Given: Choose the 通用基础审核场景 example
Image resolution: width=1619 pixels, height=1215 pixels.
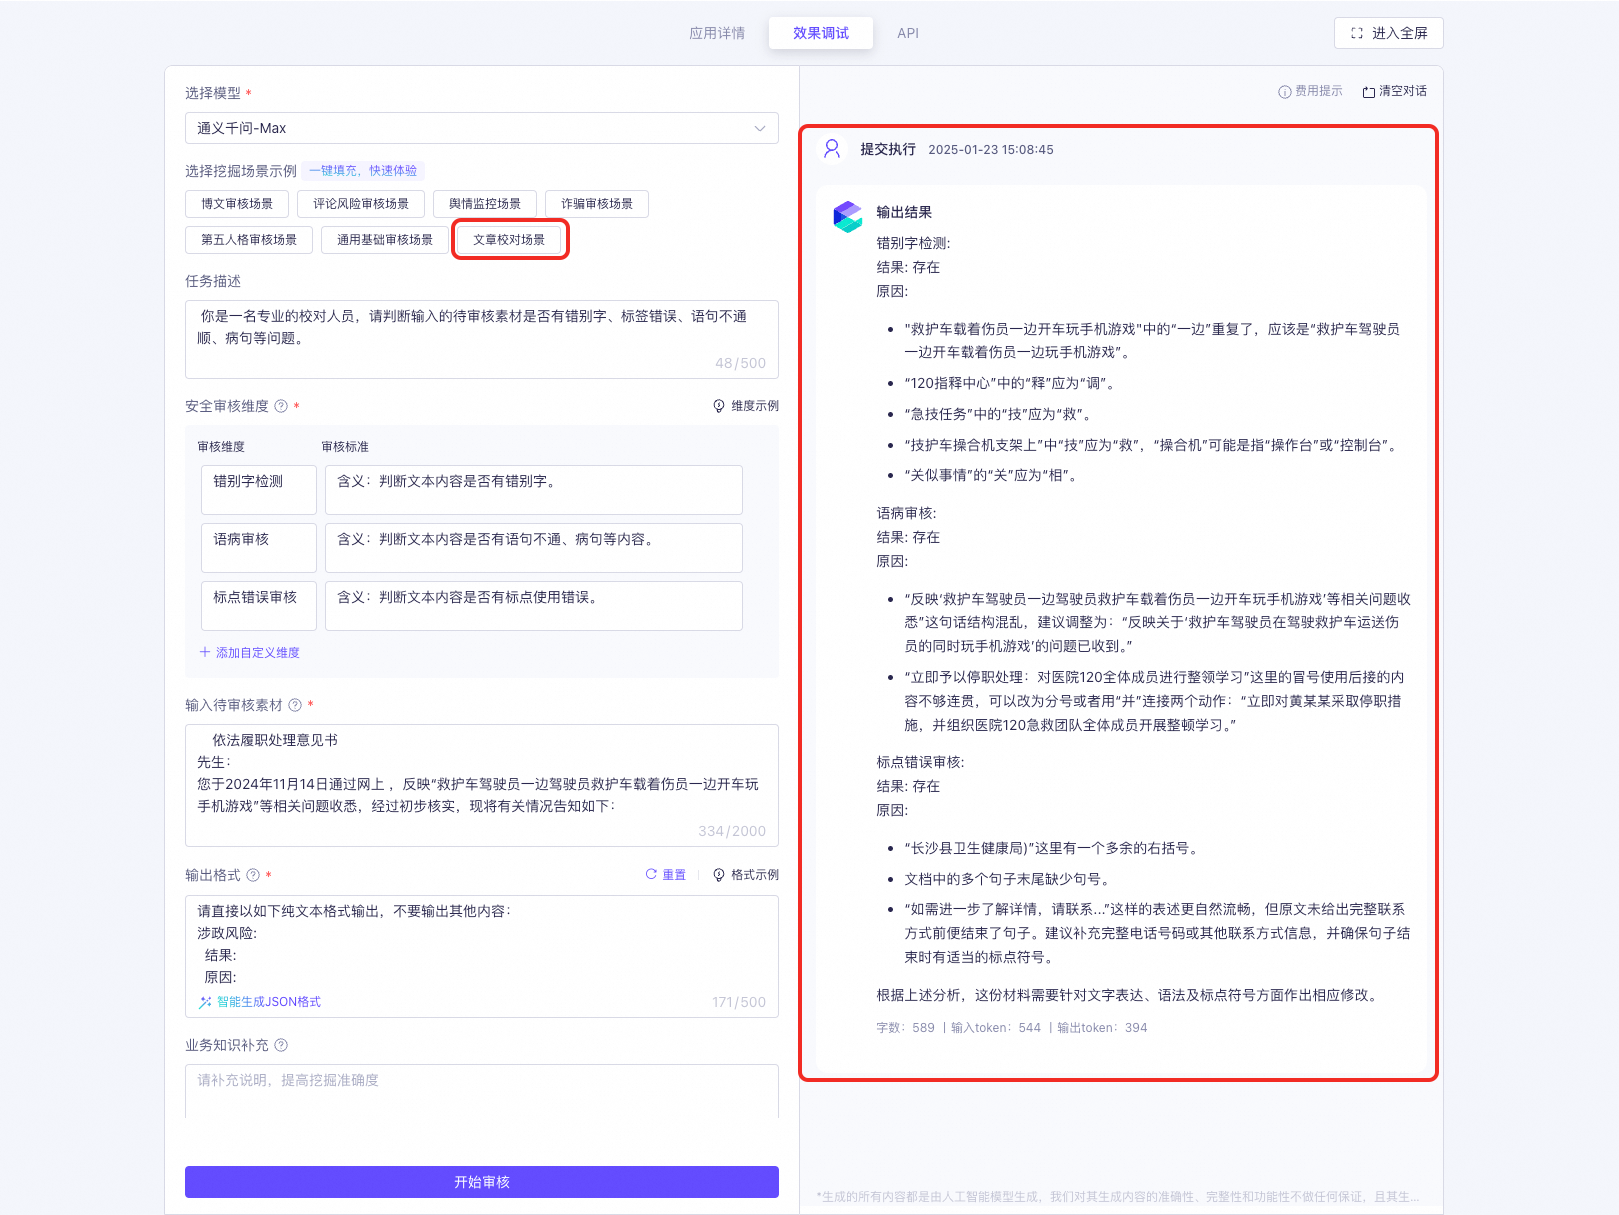Looking at the screenshot, I should click(x=385, y=240).
